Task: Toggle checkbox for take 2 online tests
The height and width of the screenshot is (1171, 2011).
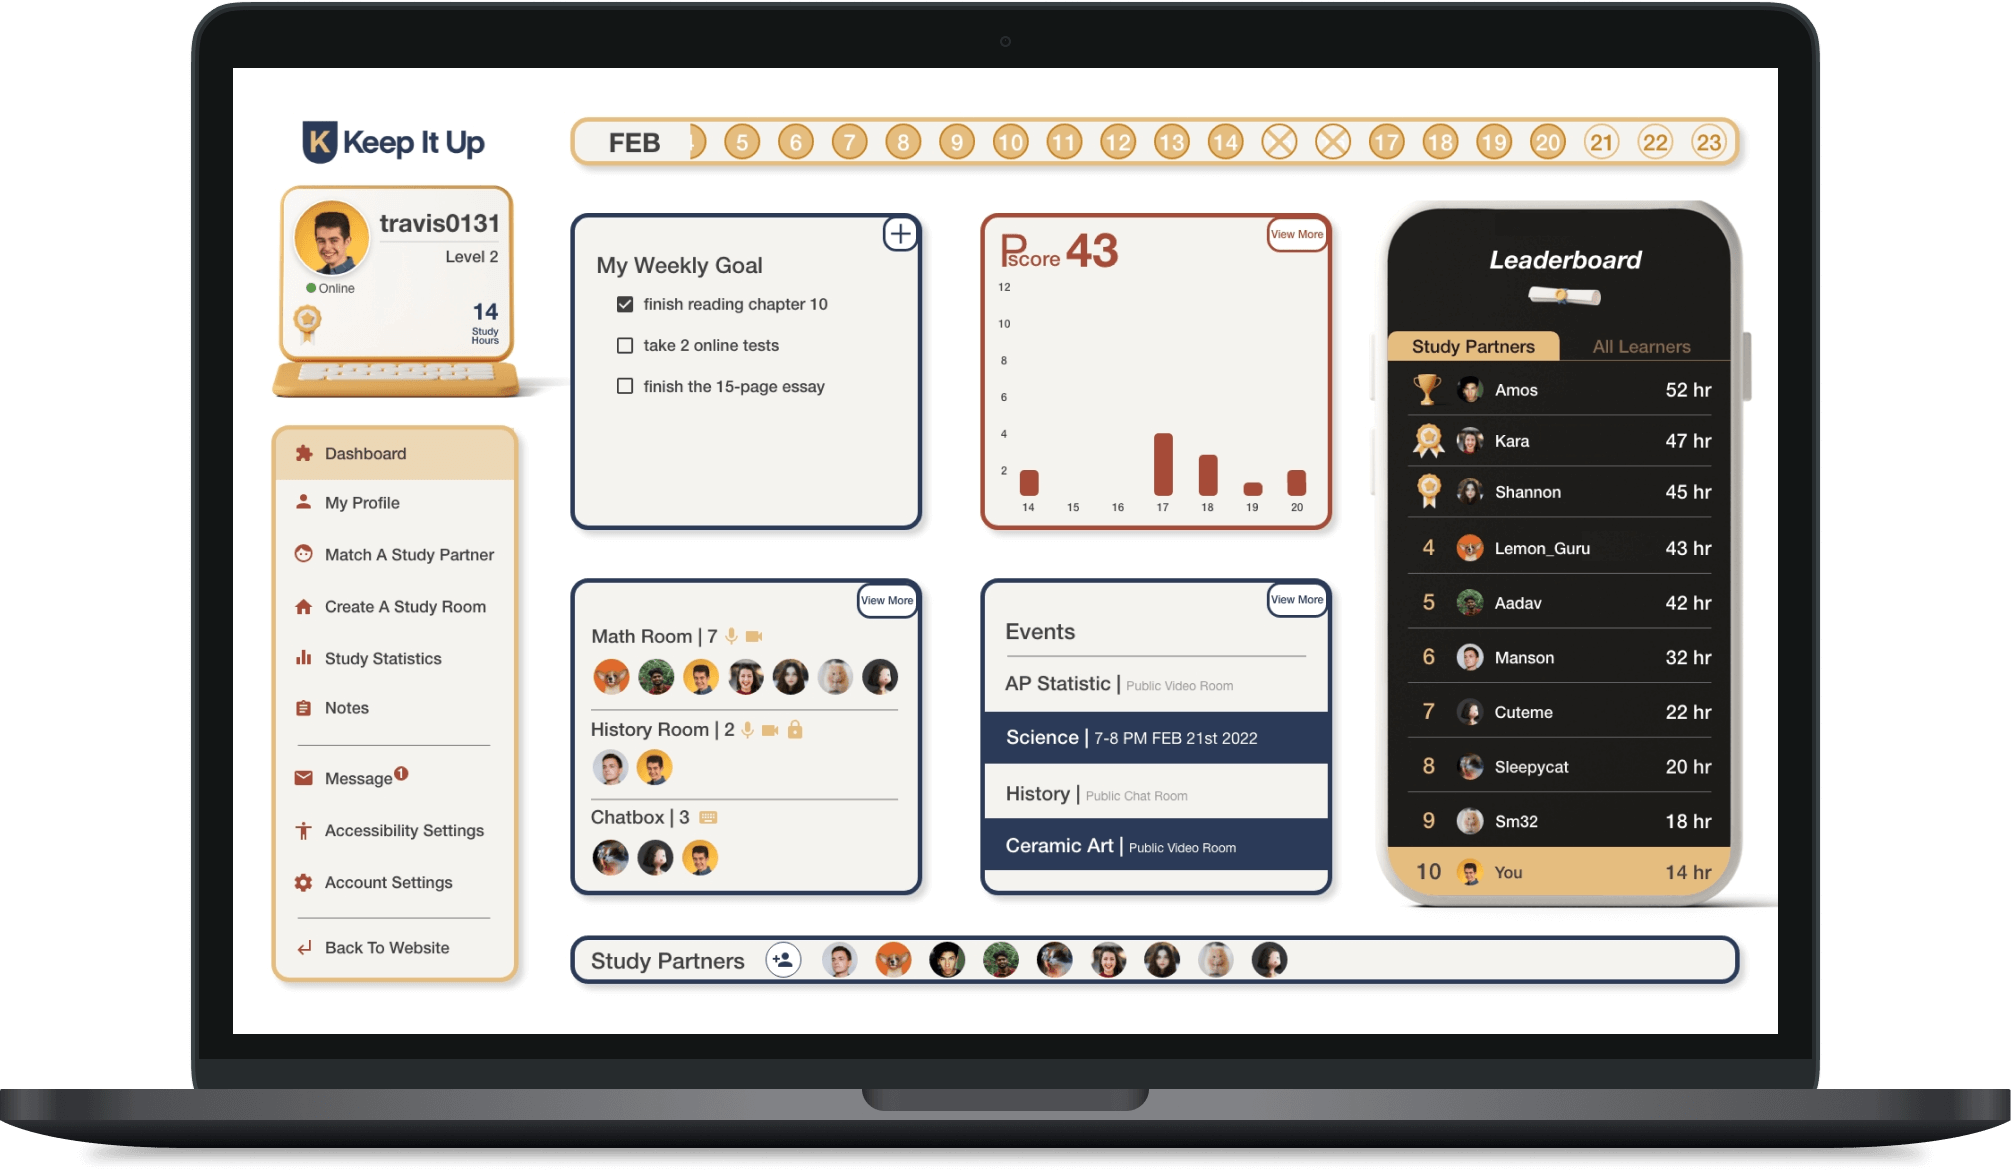Action: (624, 344)
